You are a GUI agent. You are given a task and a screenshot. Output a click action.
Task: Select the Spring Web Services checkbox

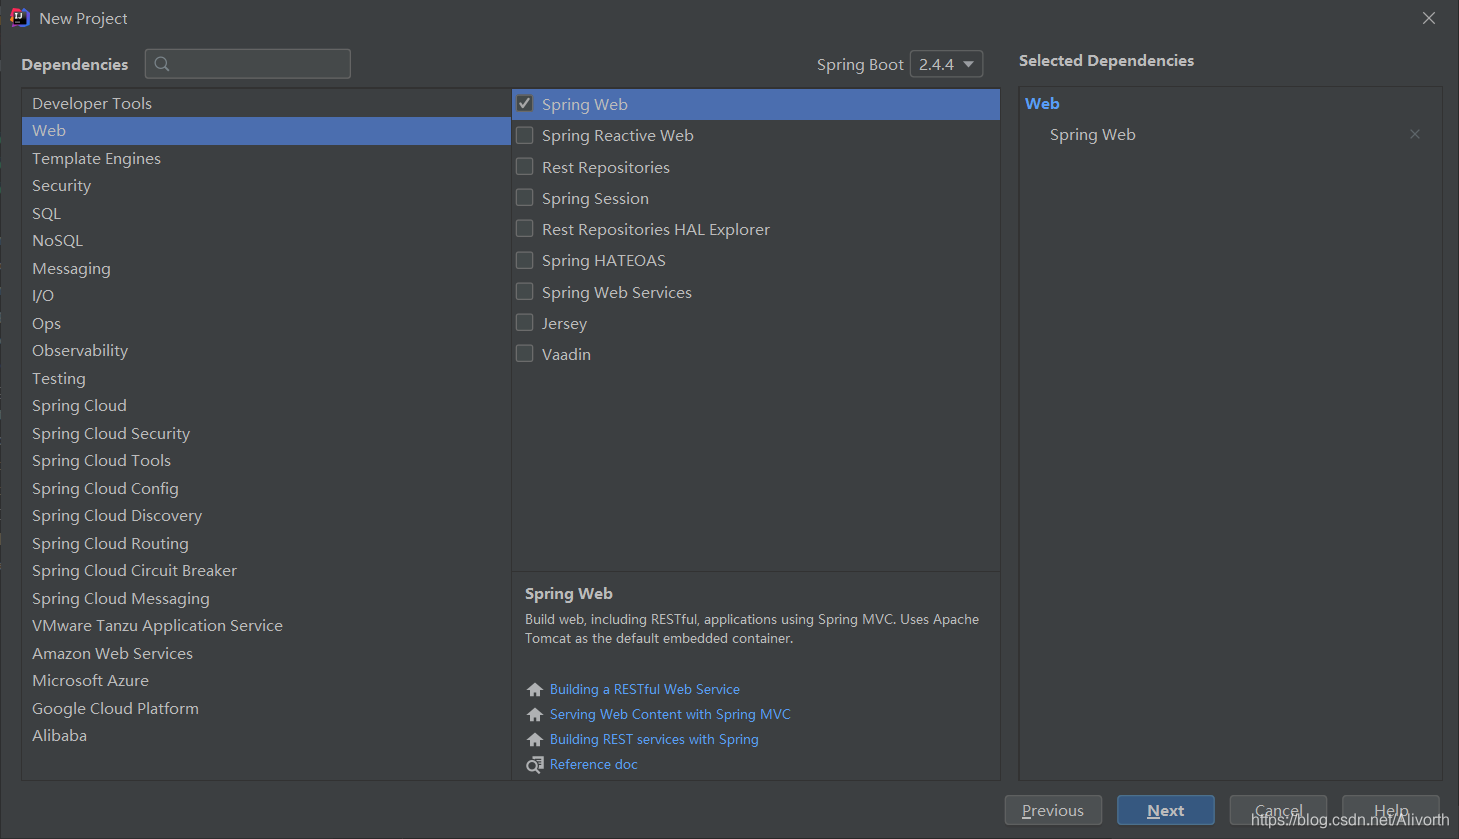click(x=524, y=291)
